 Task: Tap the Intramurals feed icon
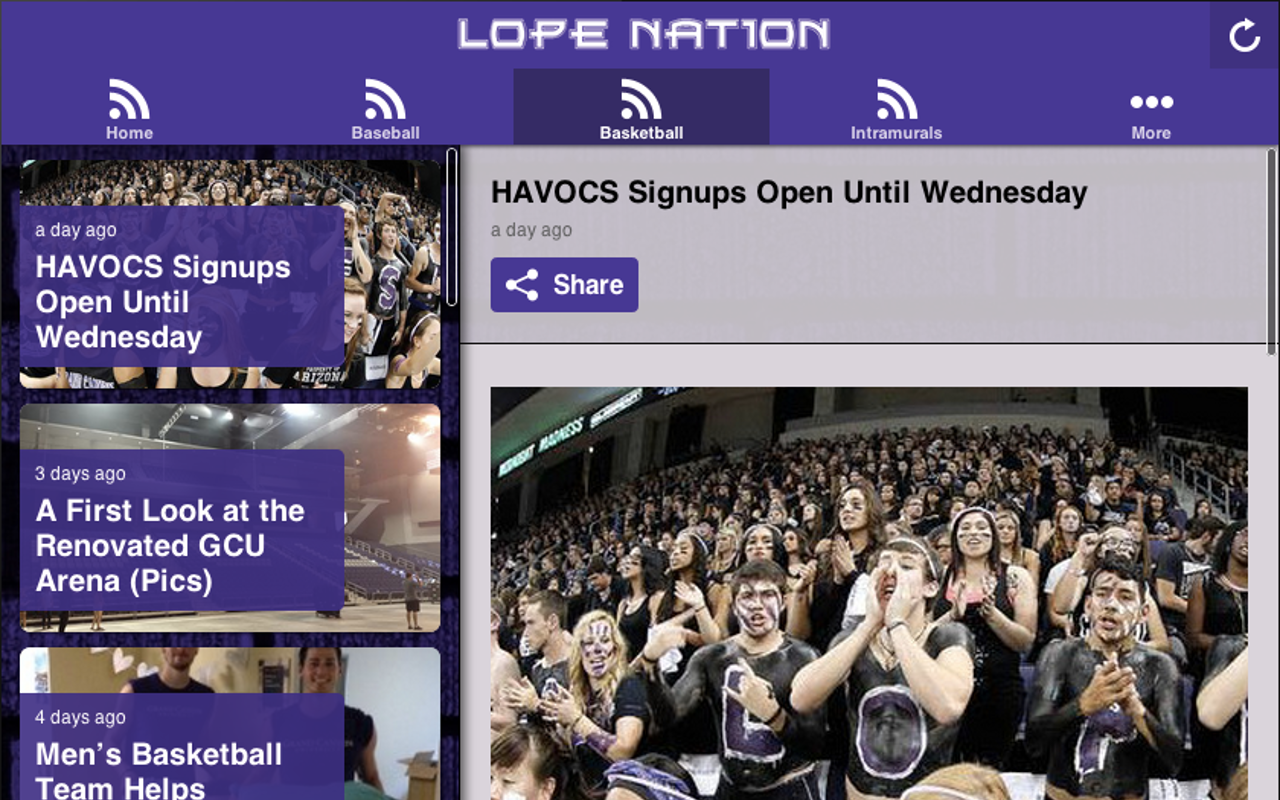point(897,99)
